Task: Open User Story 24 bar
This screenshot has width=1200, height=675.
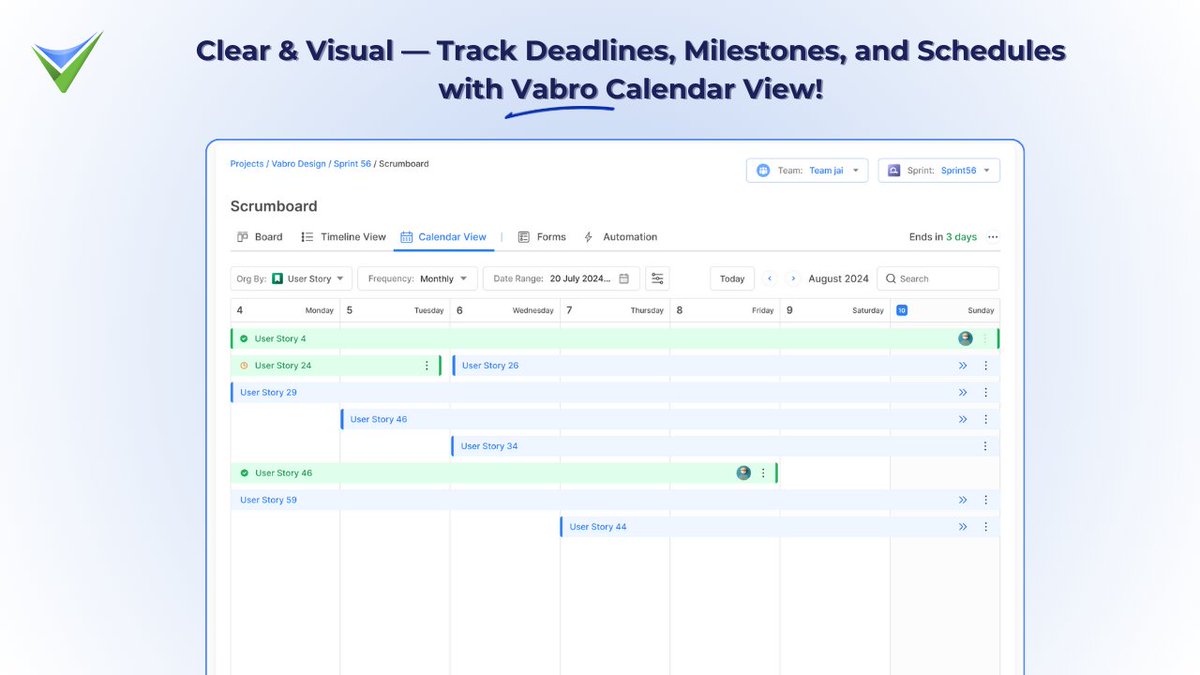Action: pos(336,366)
